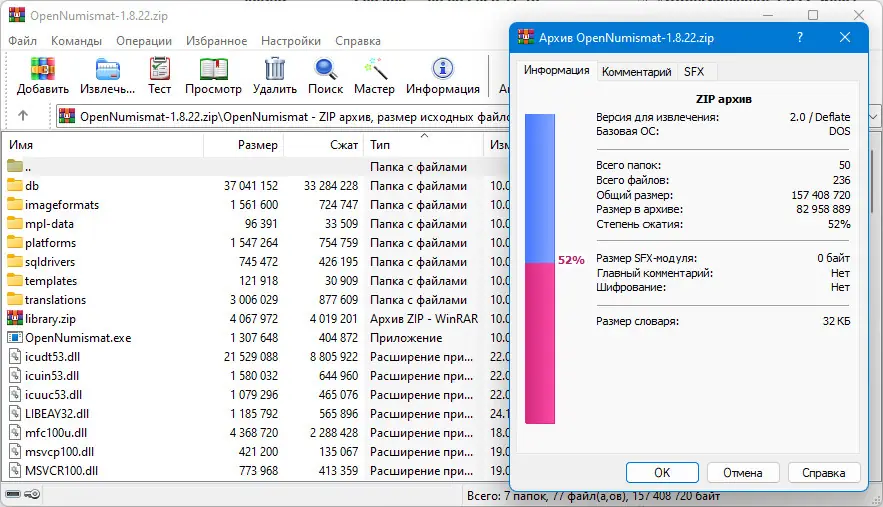Screen dimensions: 883x507
Task: Select the Информация tab in dialog
Action: click(556, 70)
